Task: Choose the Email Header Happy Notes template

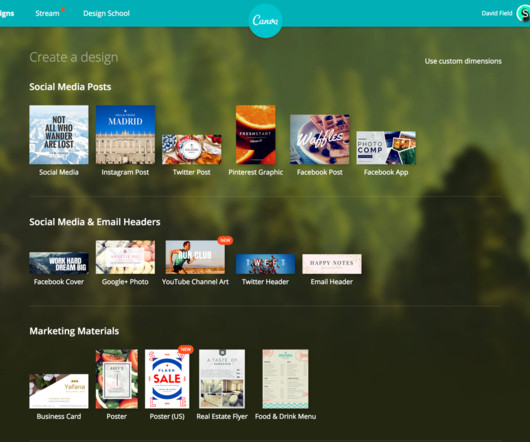Action: pos(332,264)
